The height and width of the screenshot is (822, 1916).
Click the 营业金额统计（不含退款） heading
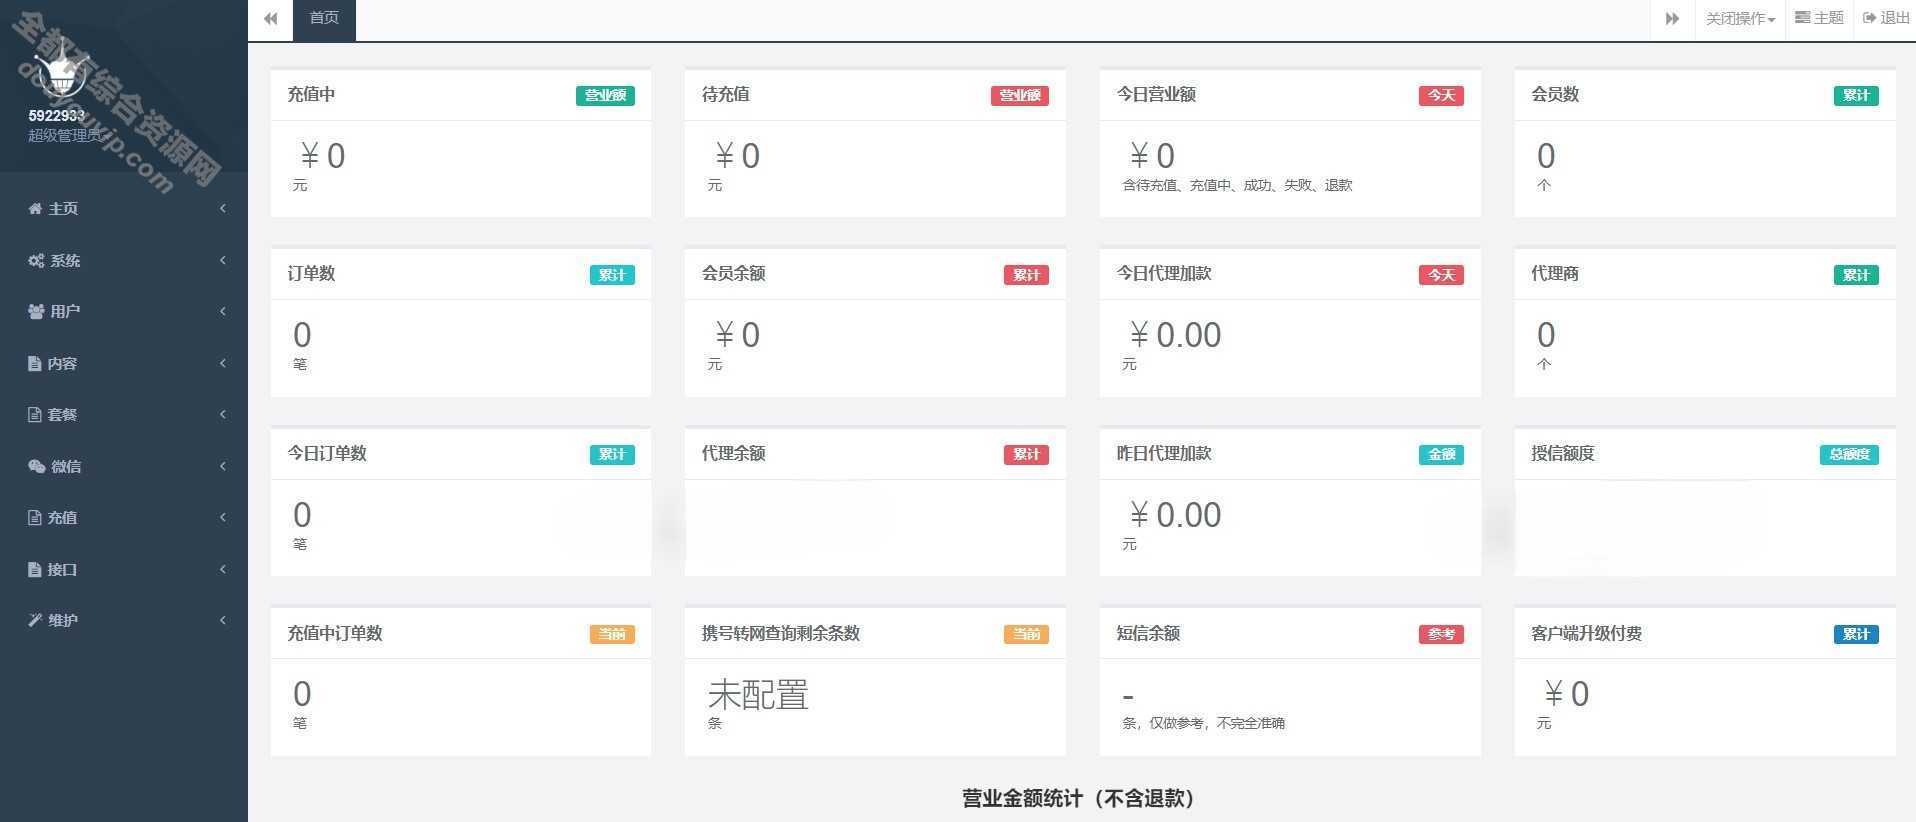pos(1081,798)
